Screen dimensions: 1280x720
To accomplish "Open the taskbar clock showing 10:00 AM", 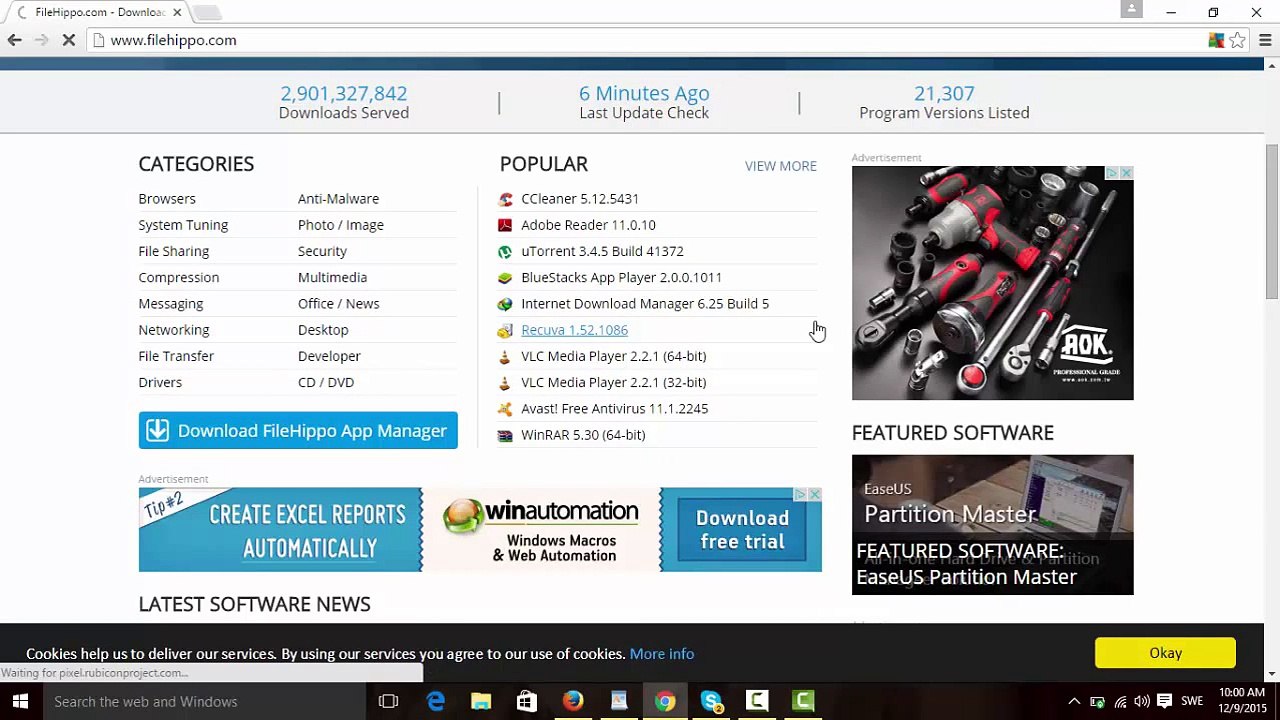I will (1242, 701).
